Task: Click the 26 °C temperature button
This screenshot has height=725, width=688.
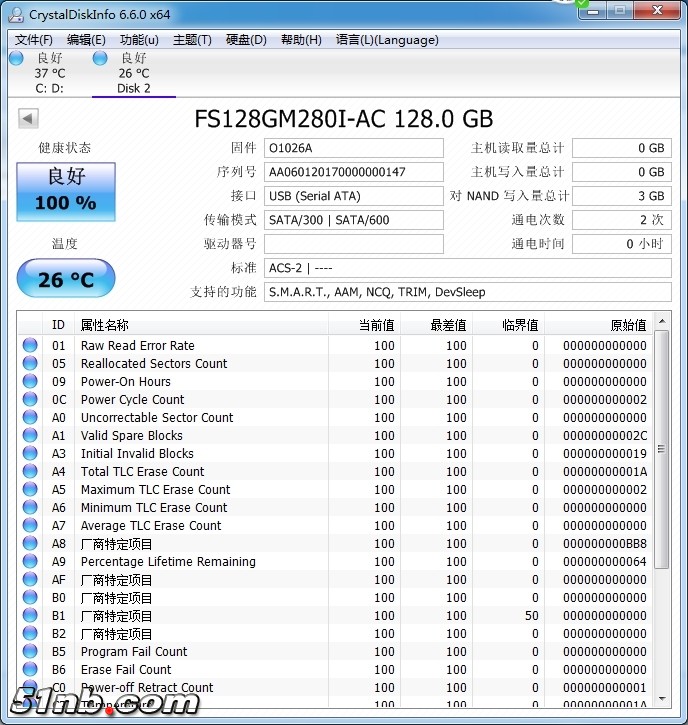Action: (x=66, y=279)
